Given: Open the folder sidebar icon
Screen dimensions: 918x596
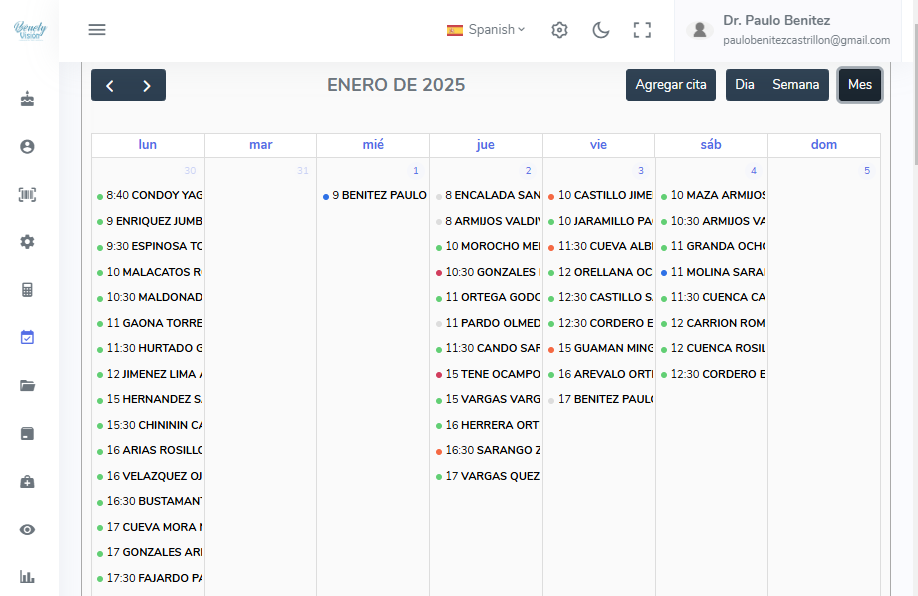Looking at the screenshot, I should click(x=27, y=386).
